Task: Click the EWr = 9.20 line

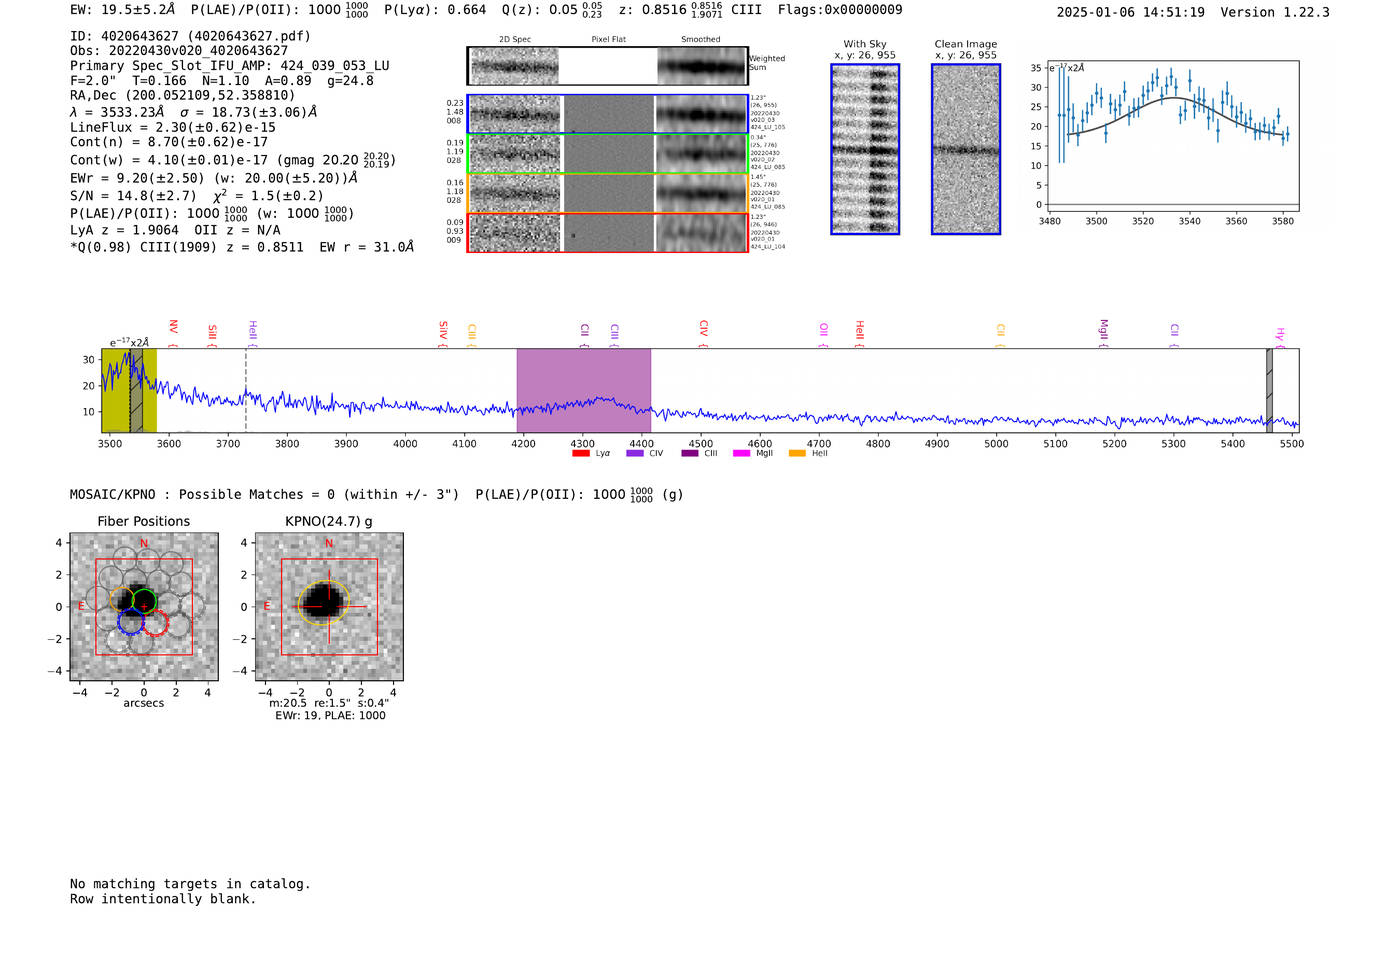Action: coord(214,178)
